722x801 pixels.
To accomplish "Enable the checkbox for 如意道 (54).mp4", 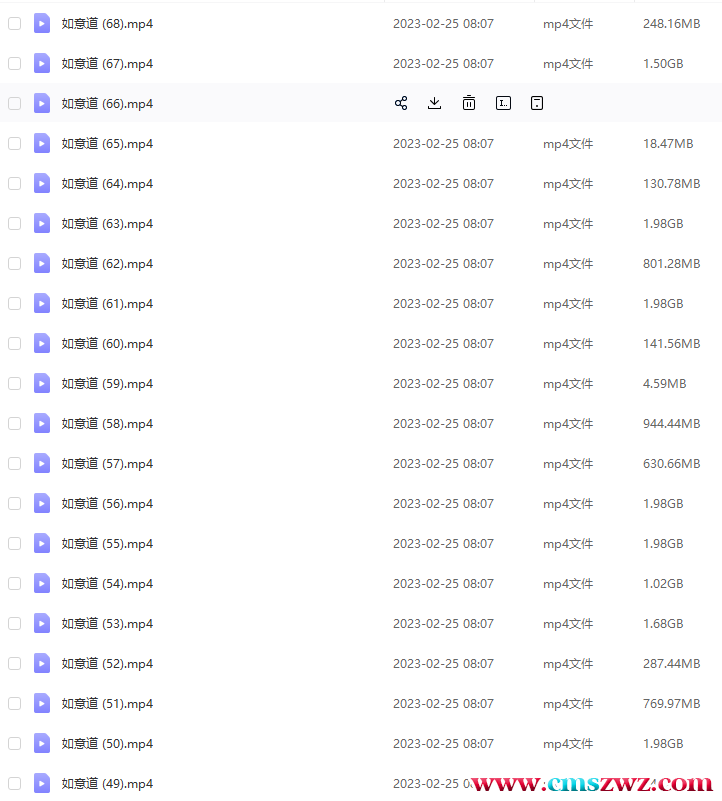I will coord(14,583).
